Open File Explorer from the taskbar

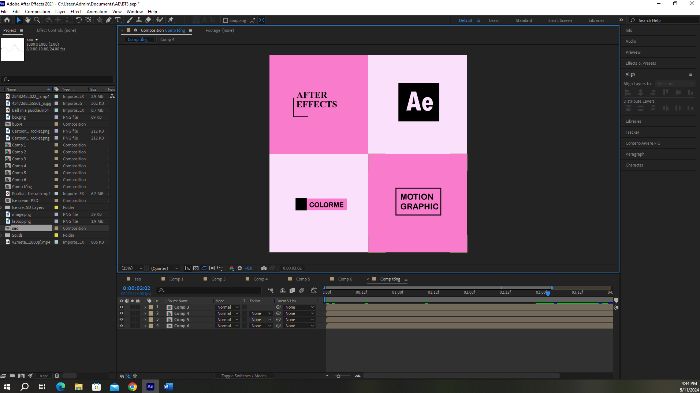[x=79, y=387]
